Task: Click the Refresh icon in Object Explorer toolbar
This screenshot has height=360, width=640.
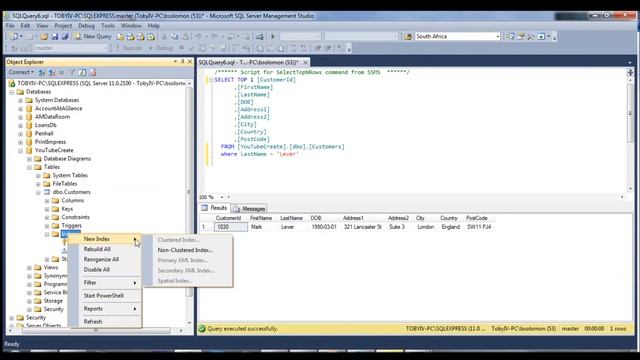Action: (x=82, y=73)
